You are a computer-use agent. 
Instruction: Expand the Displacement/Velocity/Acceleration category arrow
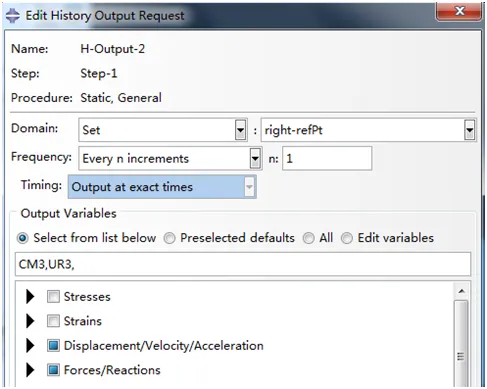(x=30, y=345)
